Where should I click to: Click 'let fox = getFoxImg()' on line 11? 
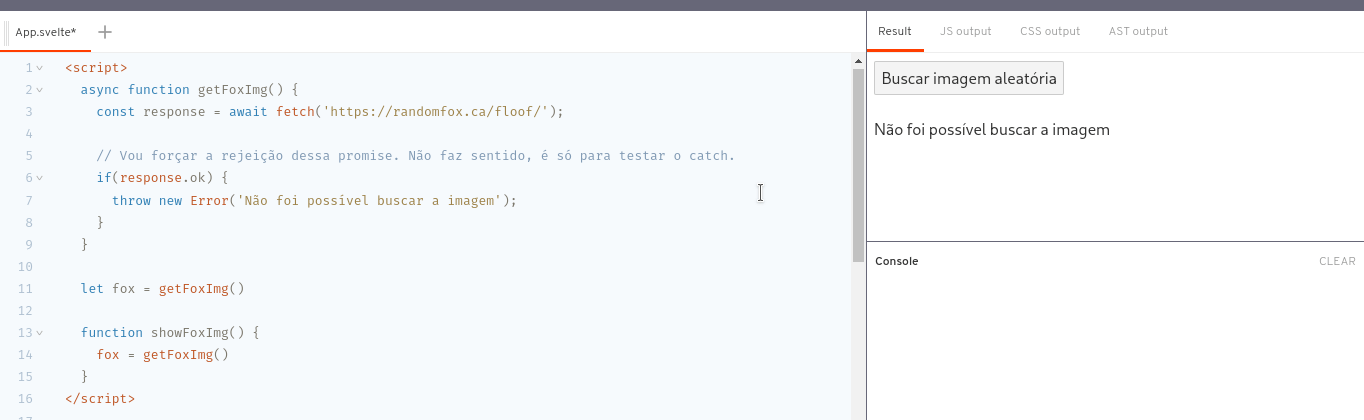coord(163,288)
